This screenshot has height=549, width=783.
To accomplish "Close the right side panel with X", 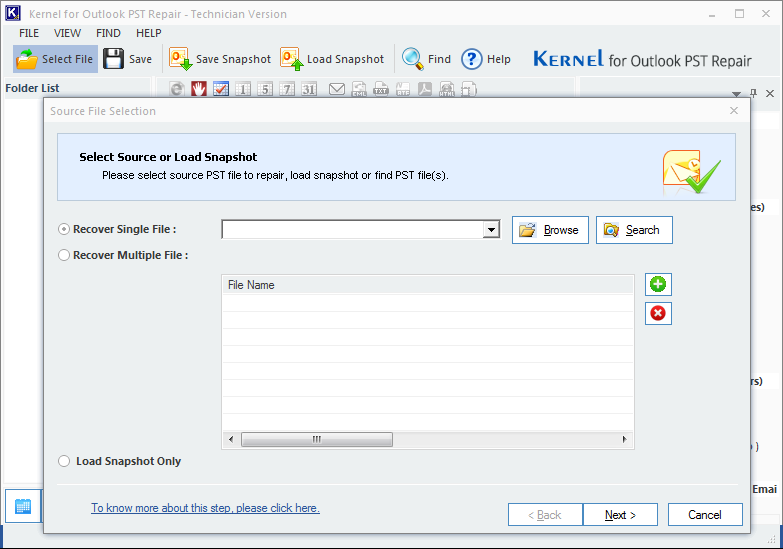I will click(770, 93).
